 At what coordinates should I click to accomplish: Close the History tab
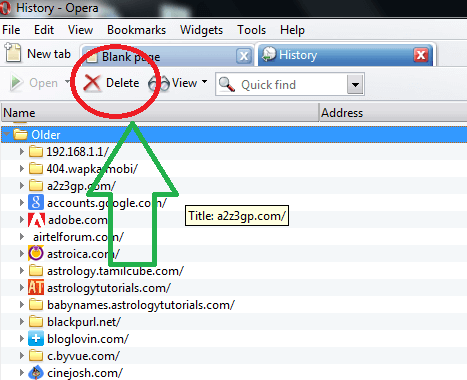point(421,55)
